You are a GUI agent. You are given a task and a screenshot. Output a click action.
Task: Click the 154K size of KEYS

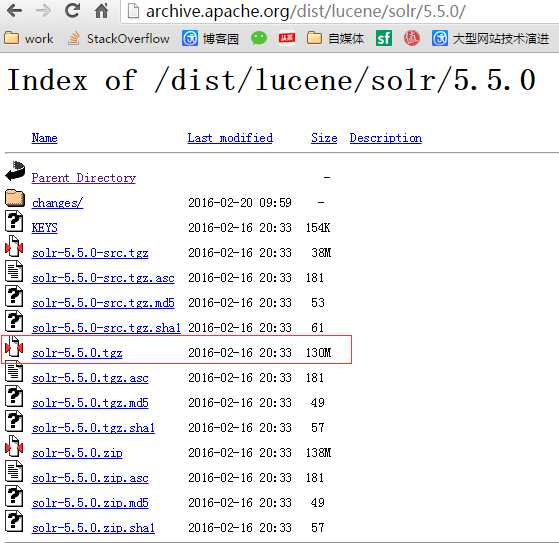[318, 227]
